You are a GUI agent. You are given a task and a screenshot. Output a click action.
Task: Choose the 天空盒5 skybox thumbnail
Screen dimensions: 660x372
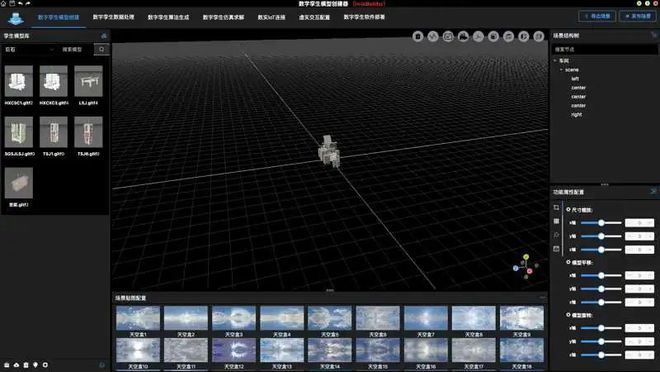coord(330,318)
